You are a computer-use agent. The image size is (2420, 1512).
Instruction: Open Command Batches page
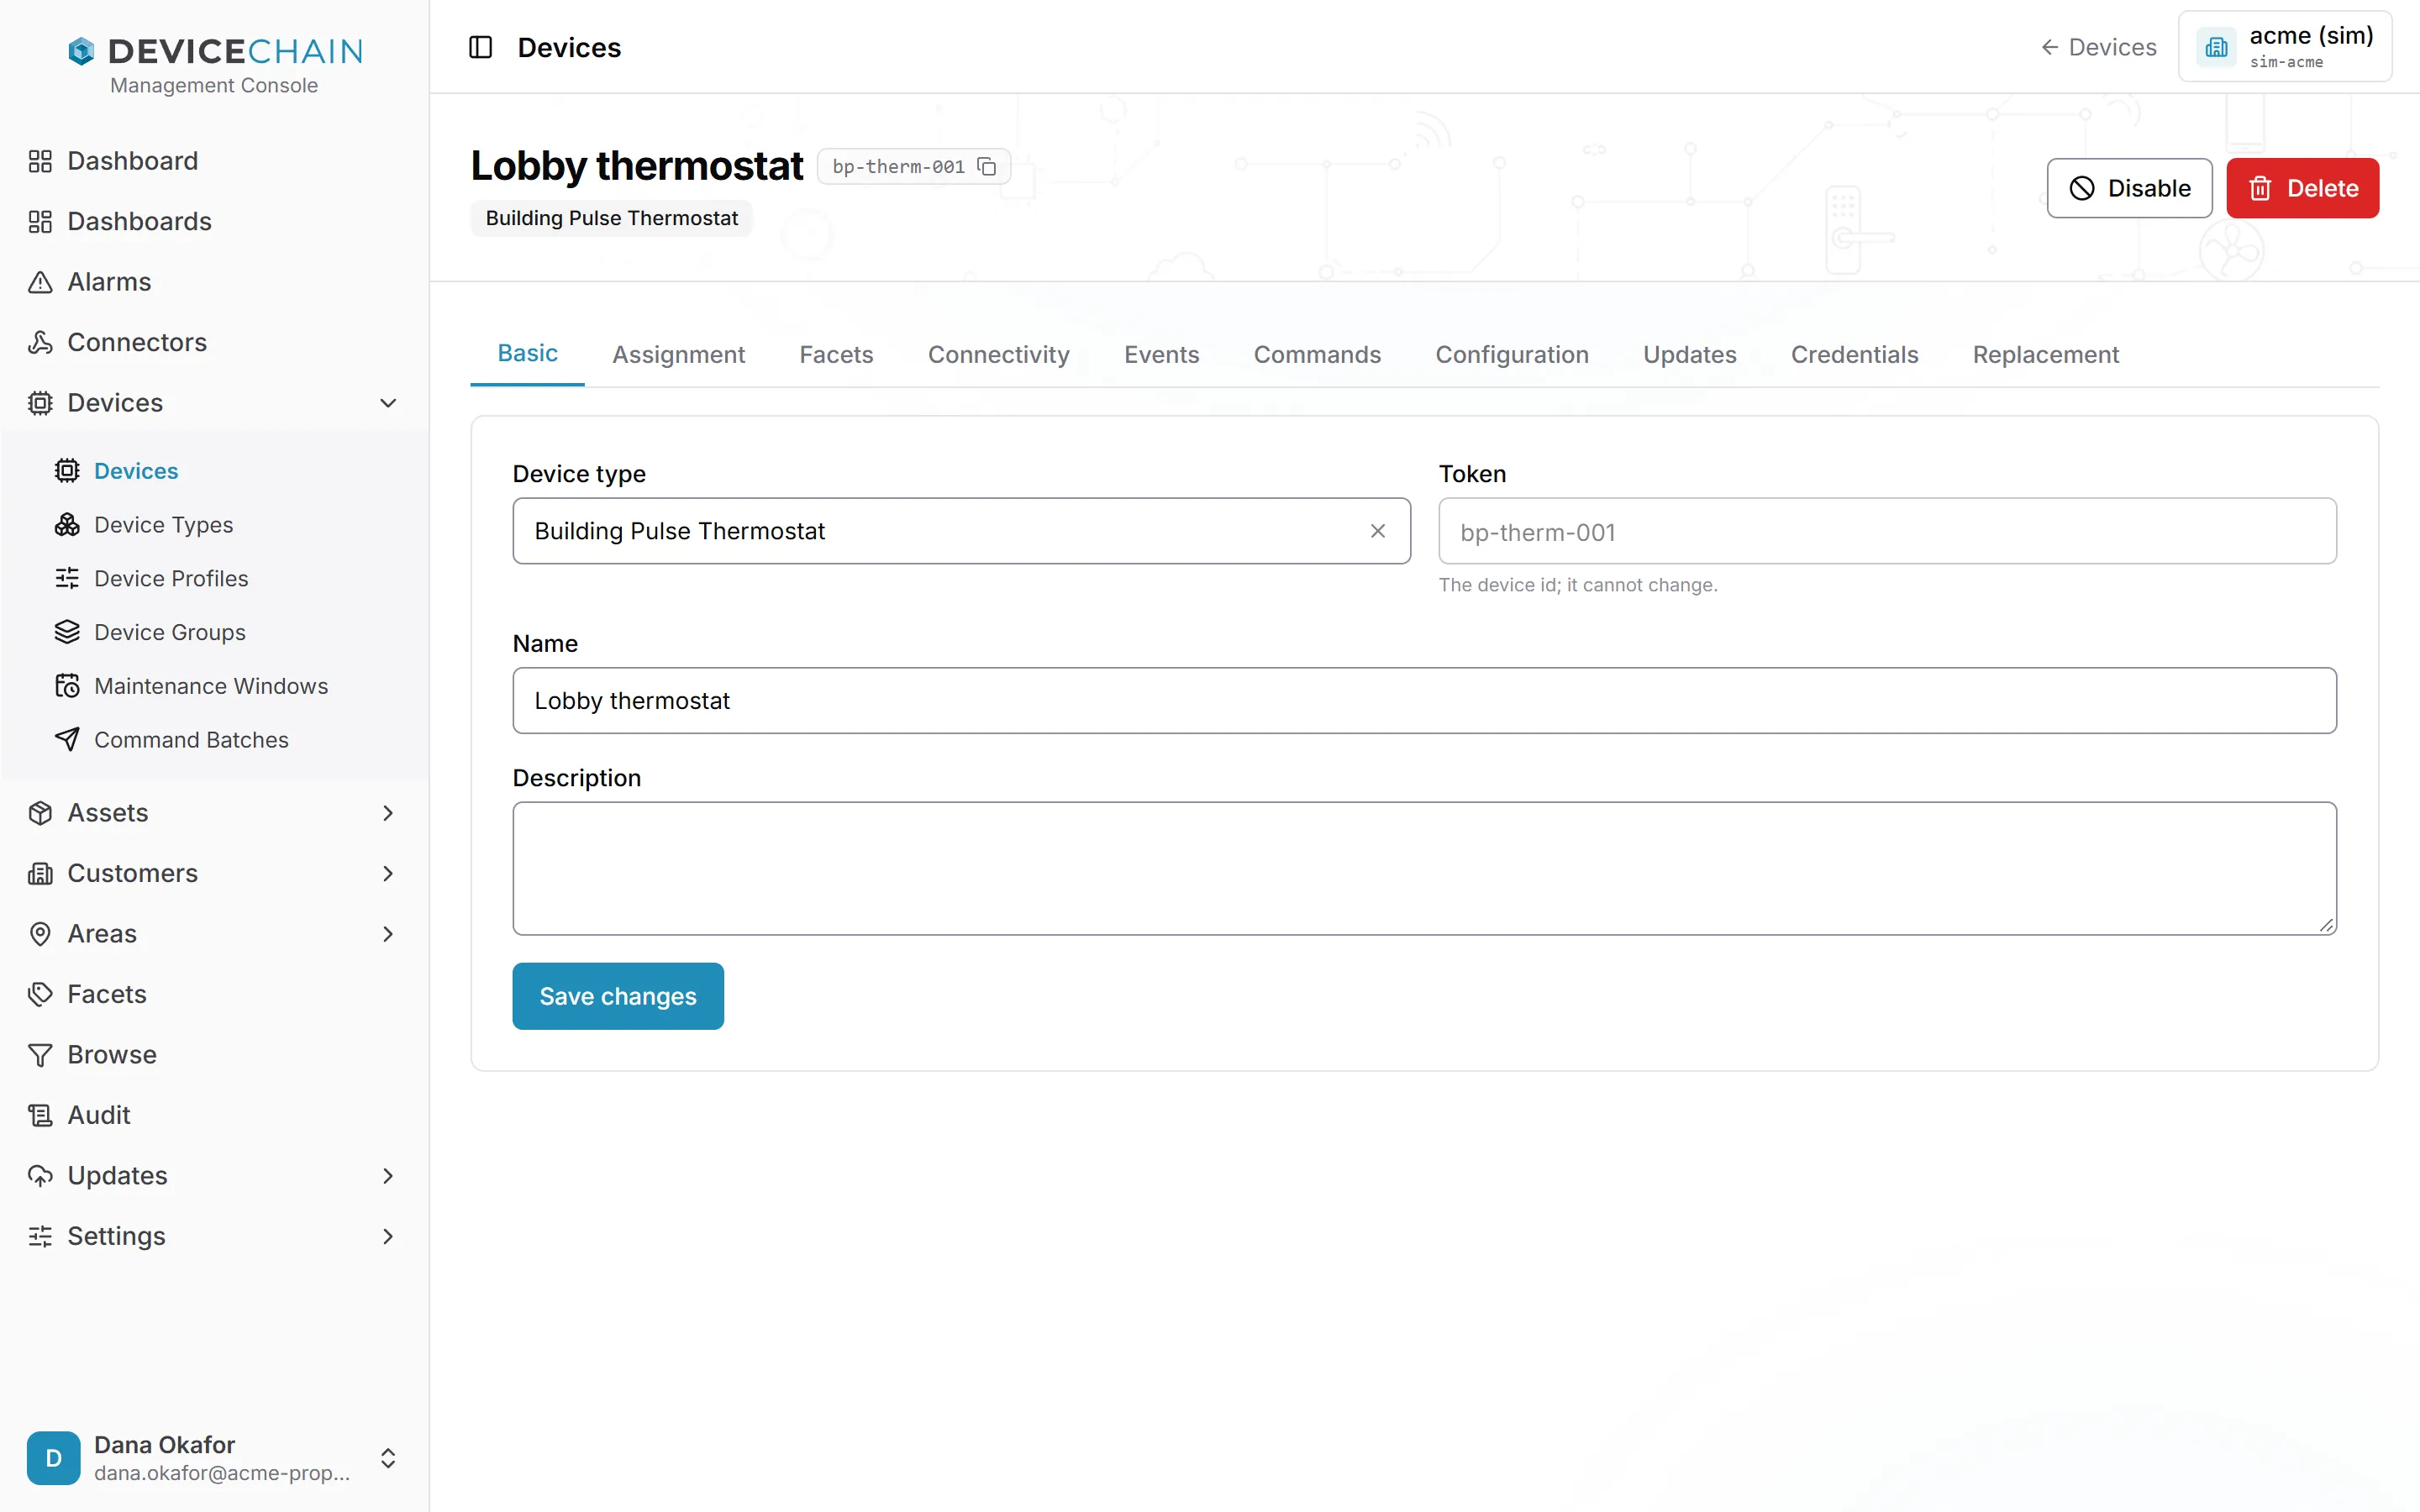[191, 739]
